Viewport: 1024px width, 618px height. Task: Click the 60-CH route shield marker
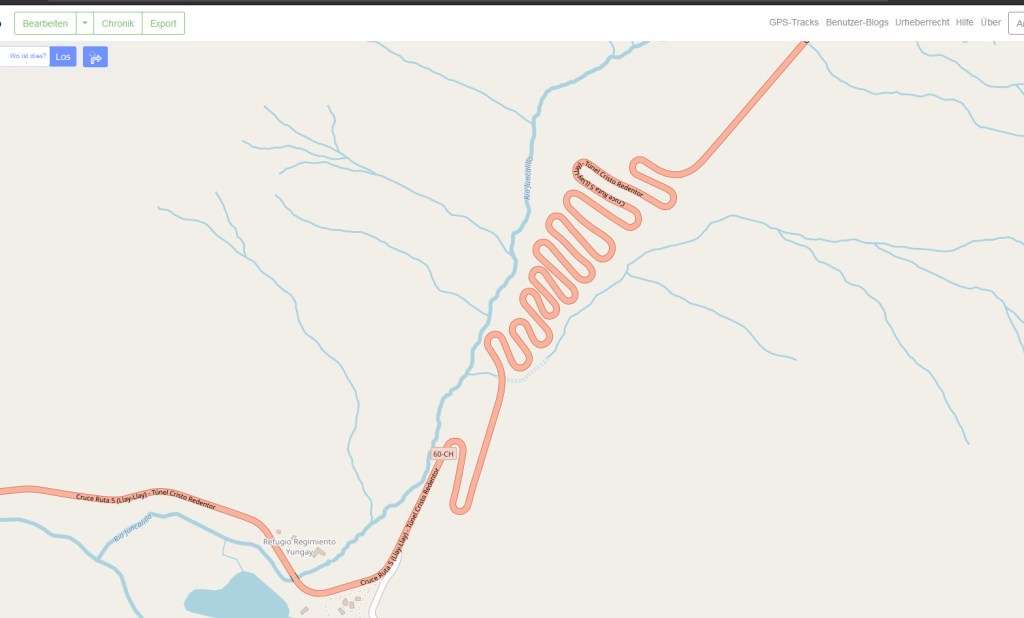click(443, 454)
